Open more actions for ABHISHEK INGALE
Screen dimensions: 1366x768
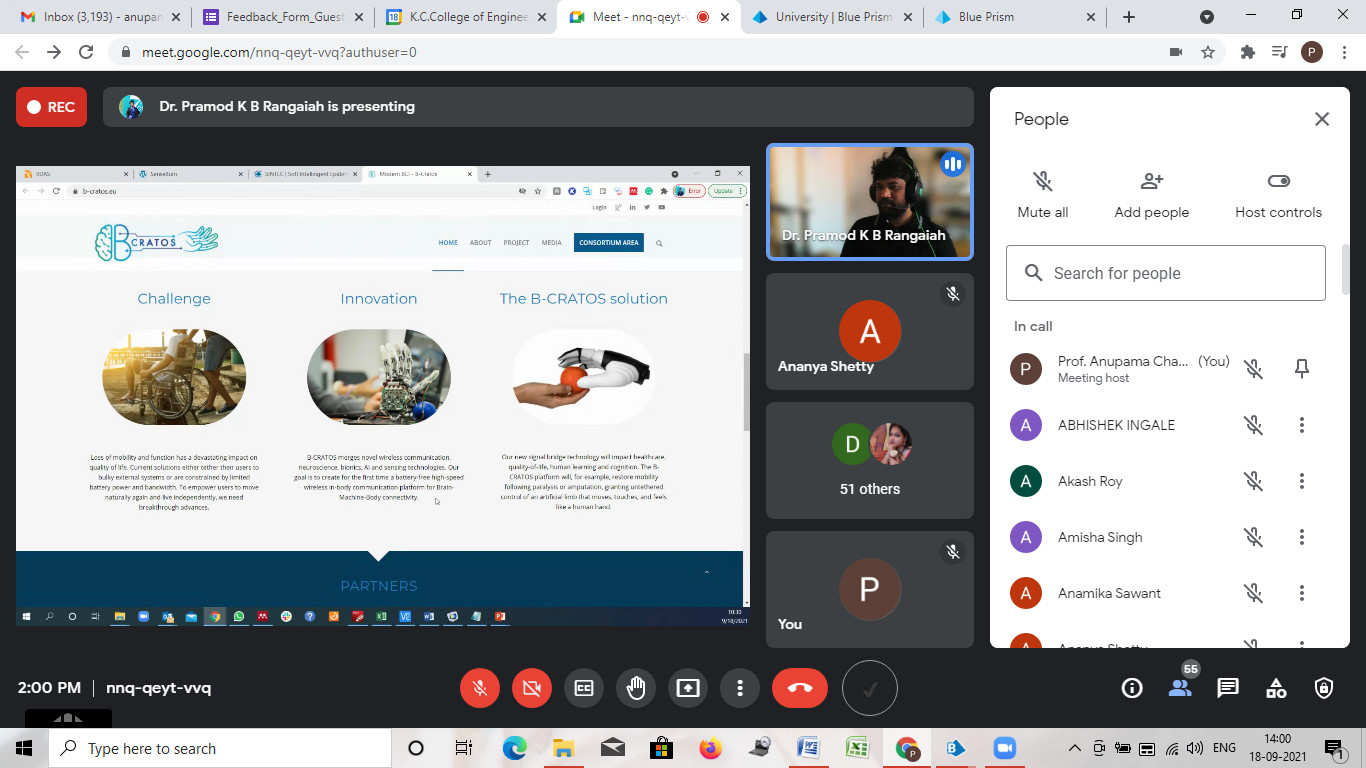click(x=1301, y=425)
